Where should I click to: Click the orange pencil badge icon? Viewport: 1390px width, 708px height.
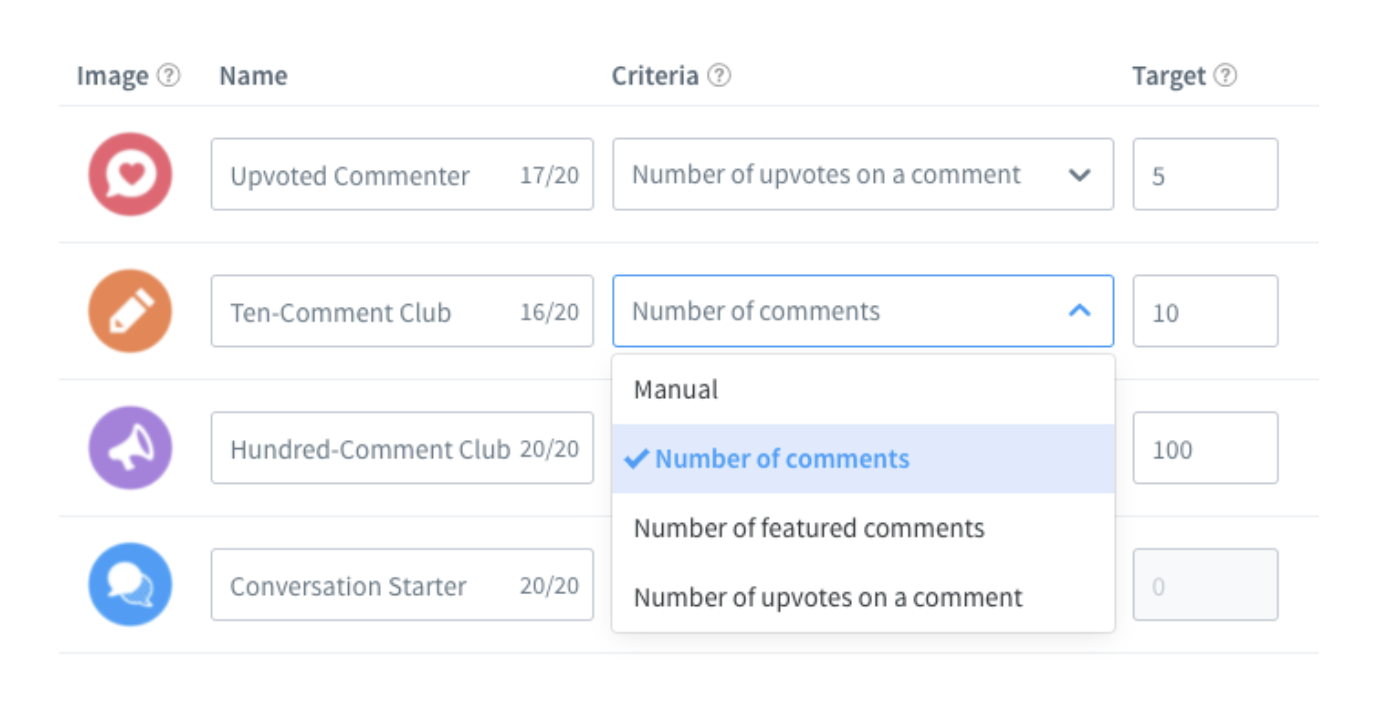[130, 311]
